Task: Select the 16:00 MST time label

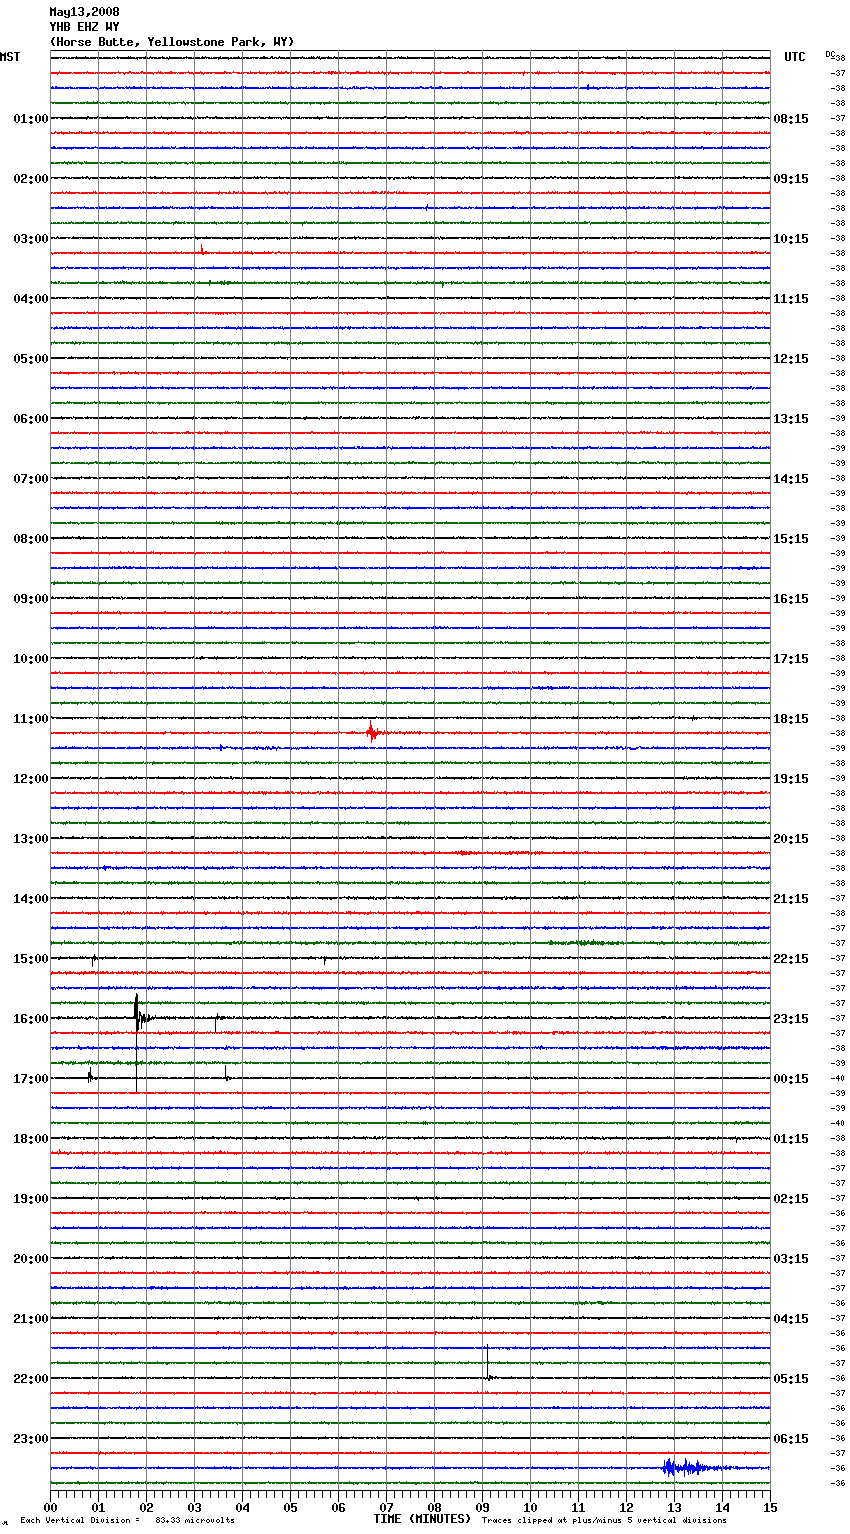Action: tap(31, 1019)
